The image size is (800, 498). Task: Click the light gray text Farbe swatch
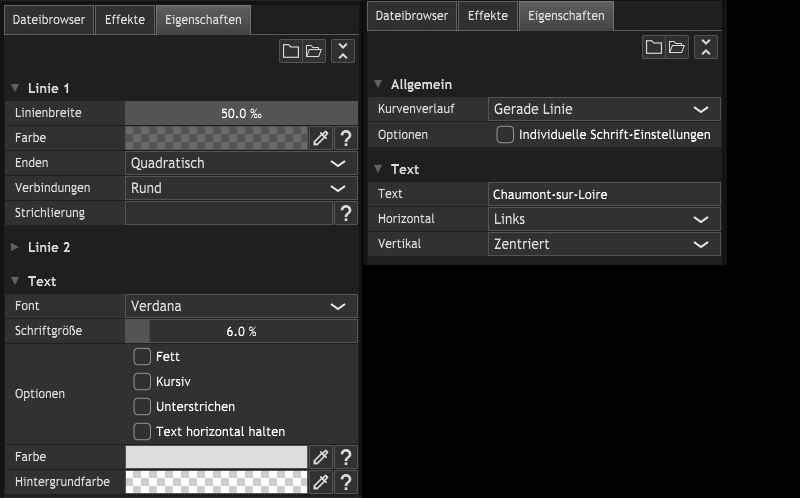click(216, 457)
